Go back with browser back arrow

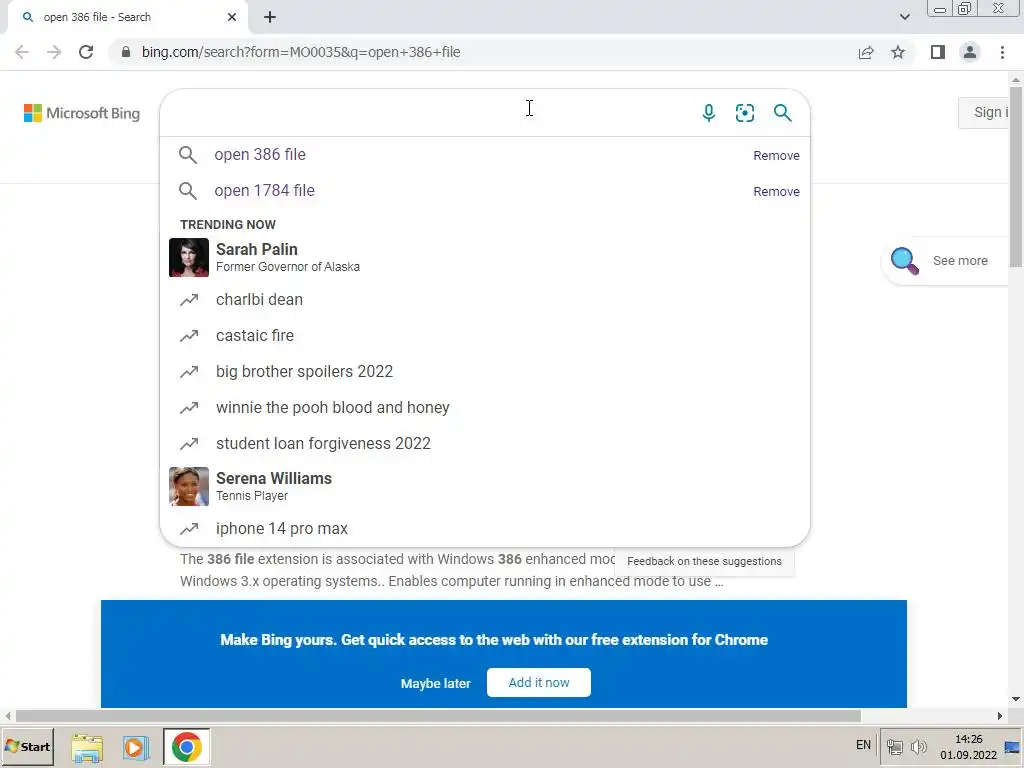(x=22, y=52)
